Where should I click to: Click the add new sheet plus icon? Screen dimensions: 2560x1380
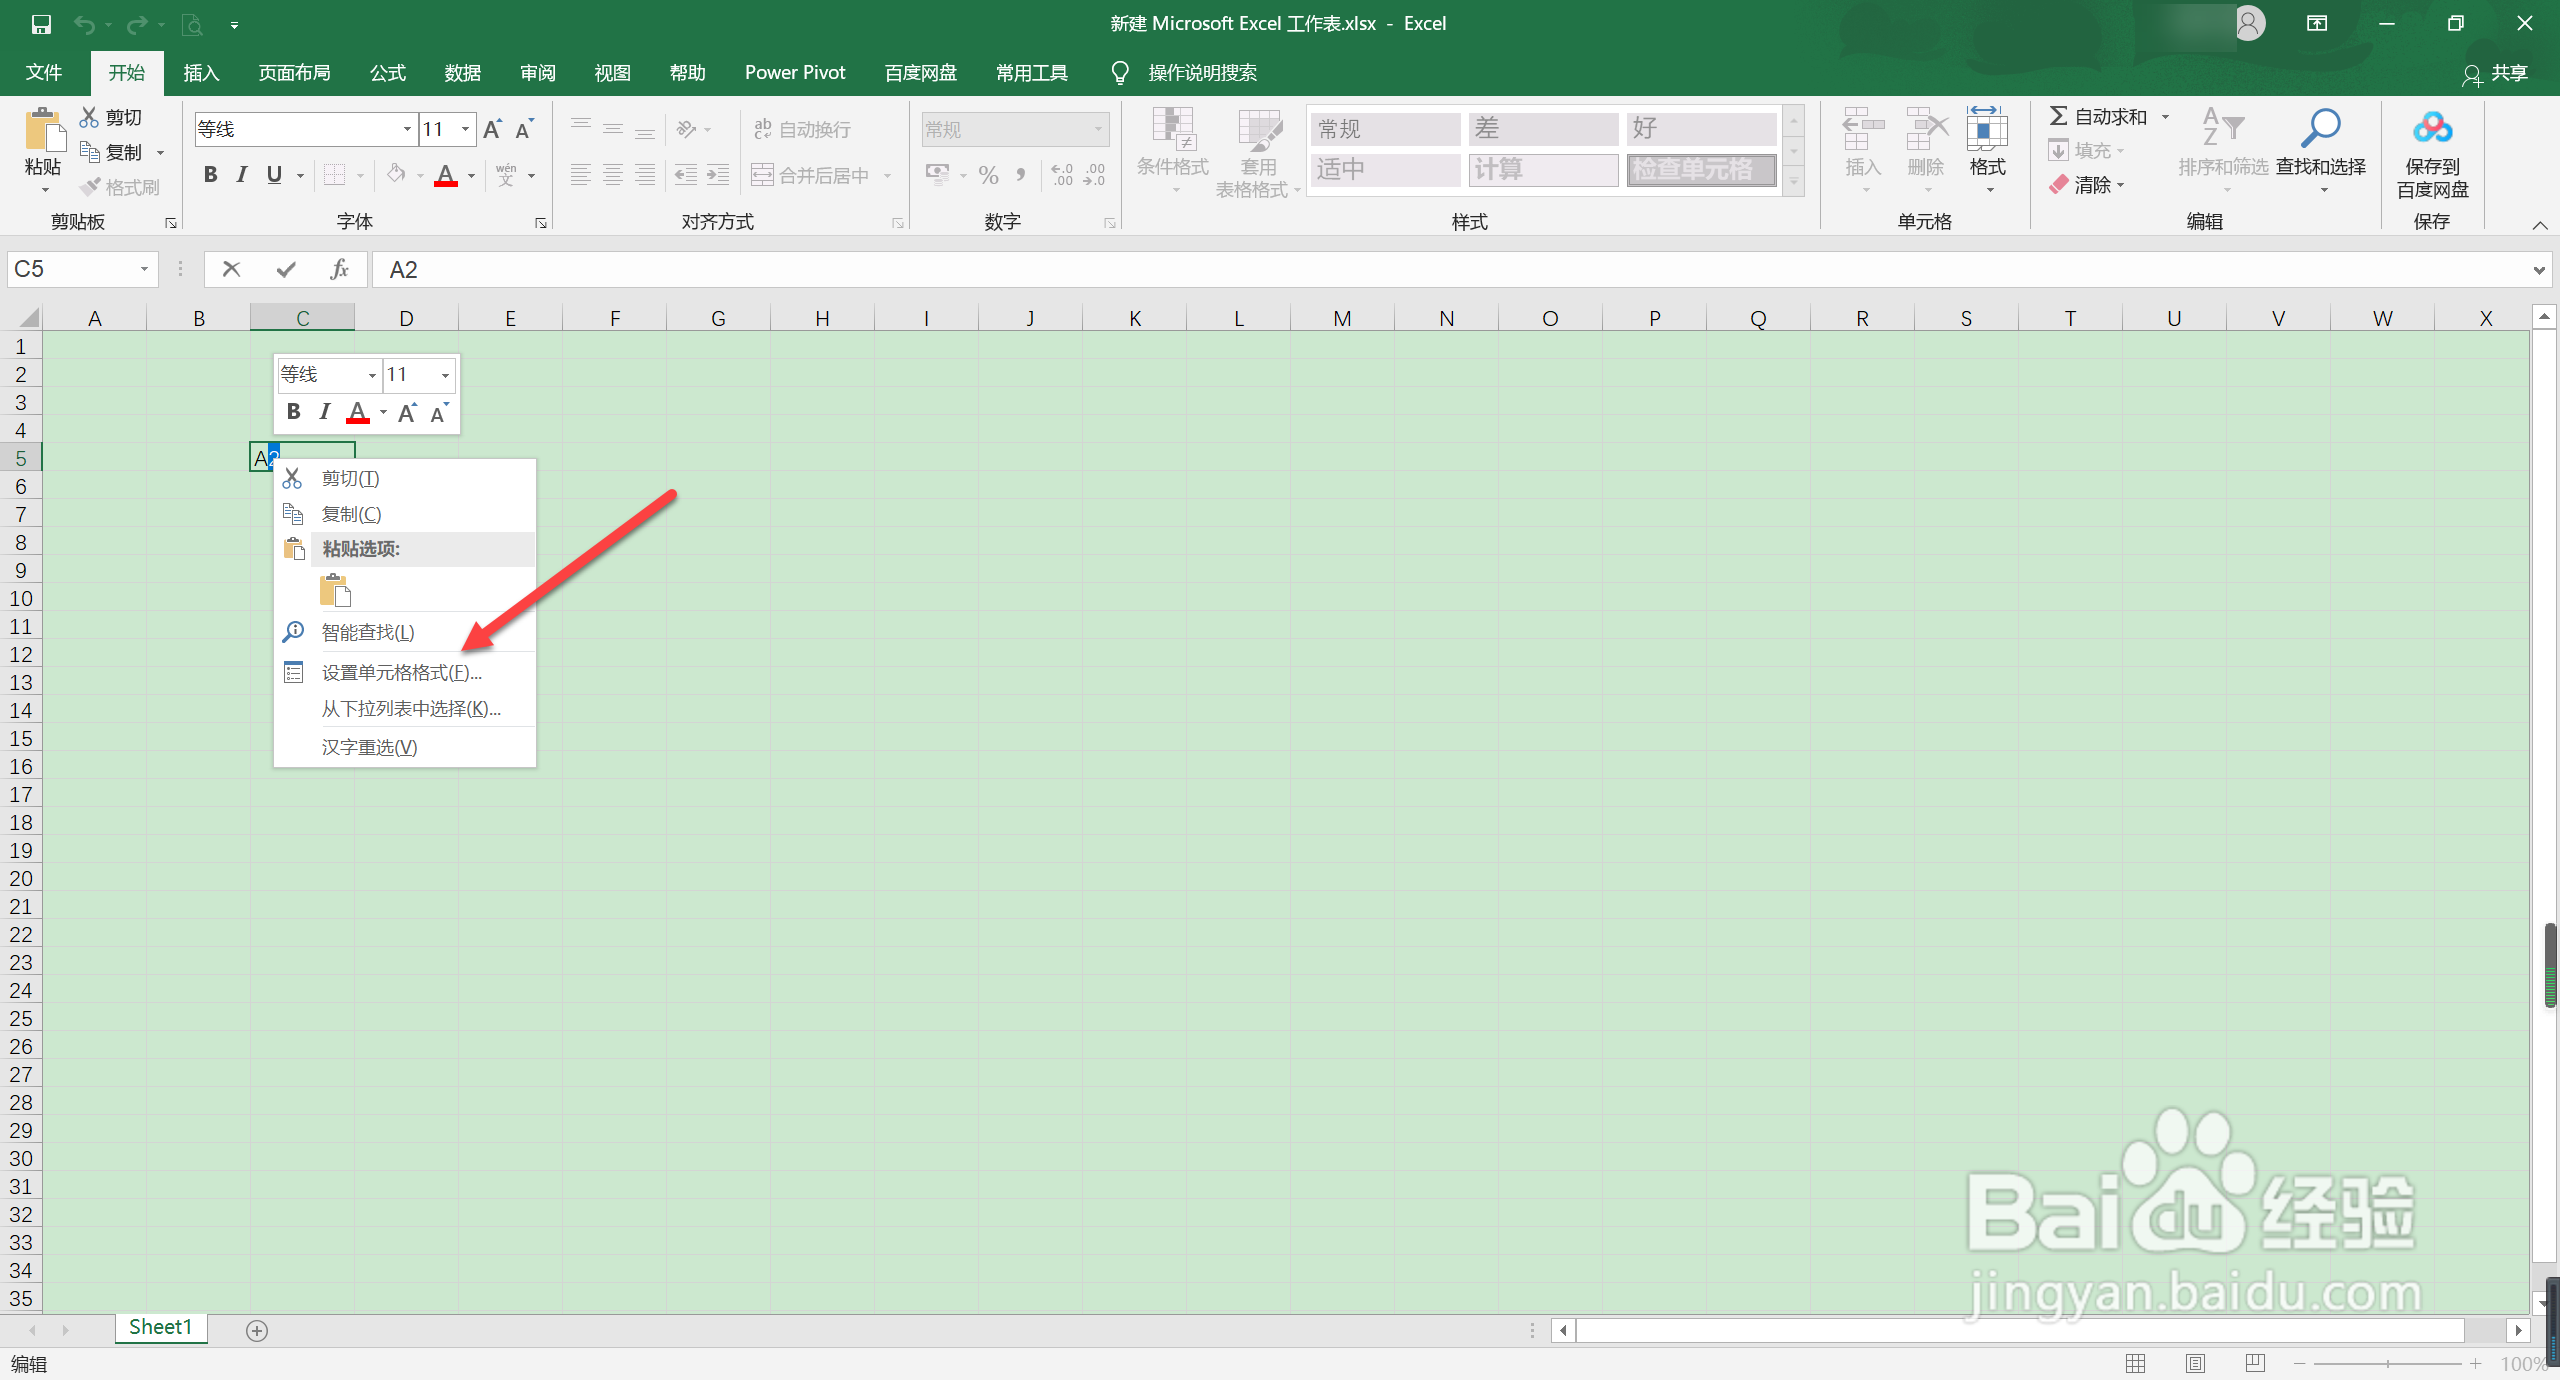(257, 1330)
